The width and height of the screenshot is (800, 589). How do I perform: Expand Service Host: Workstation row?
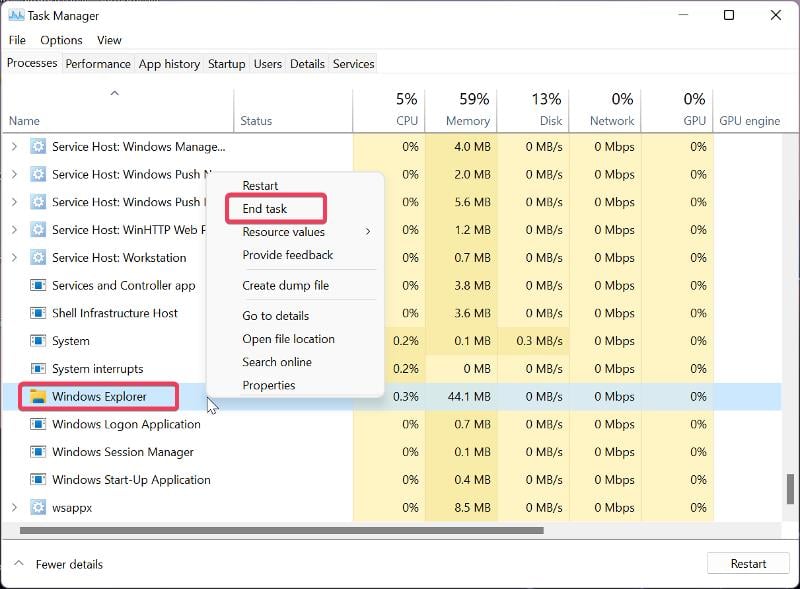click(x=14, y=257)
